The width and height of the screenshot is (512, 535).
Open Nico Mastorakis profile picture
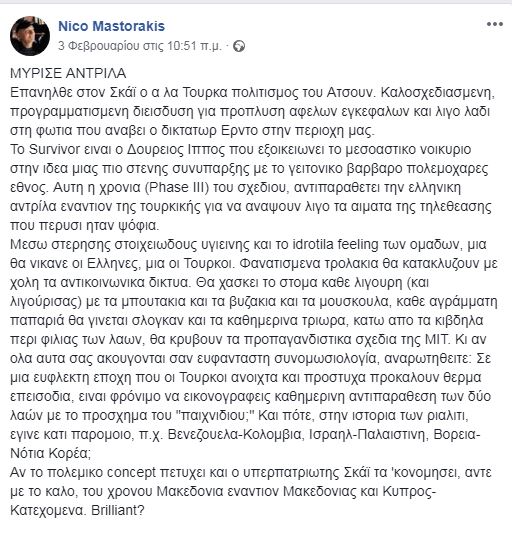[x=30, y=36]
